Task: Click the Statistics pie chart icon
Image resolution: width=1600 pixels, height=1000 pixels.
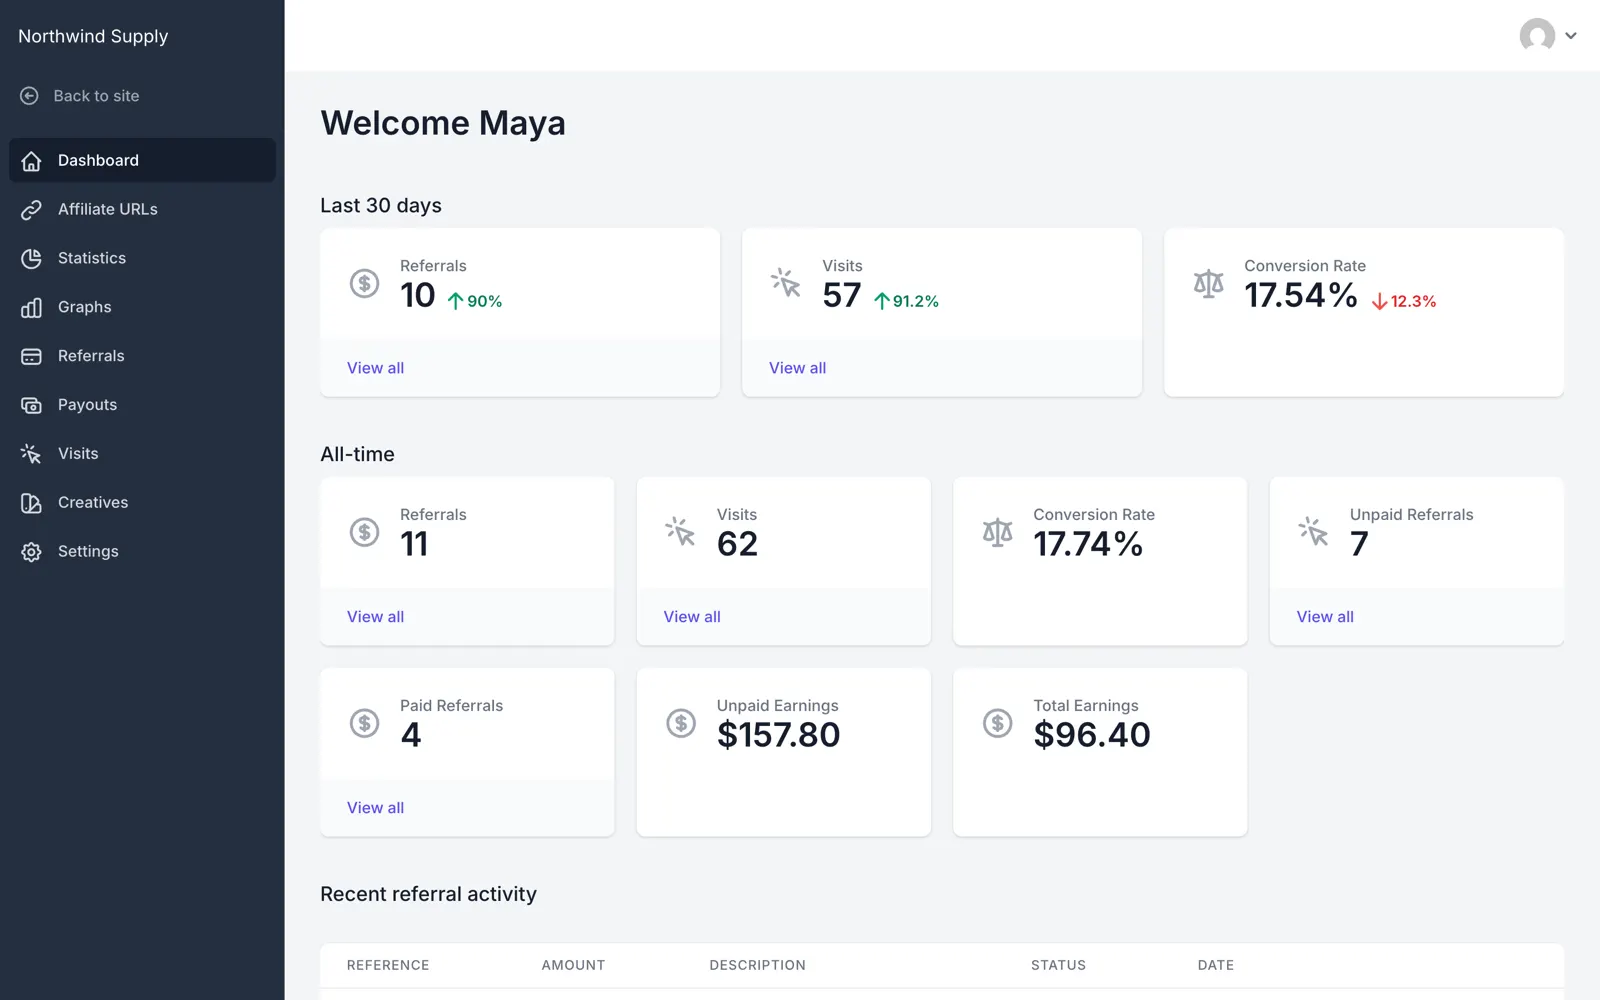Action: tap(31, 259)
